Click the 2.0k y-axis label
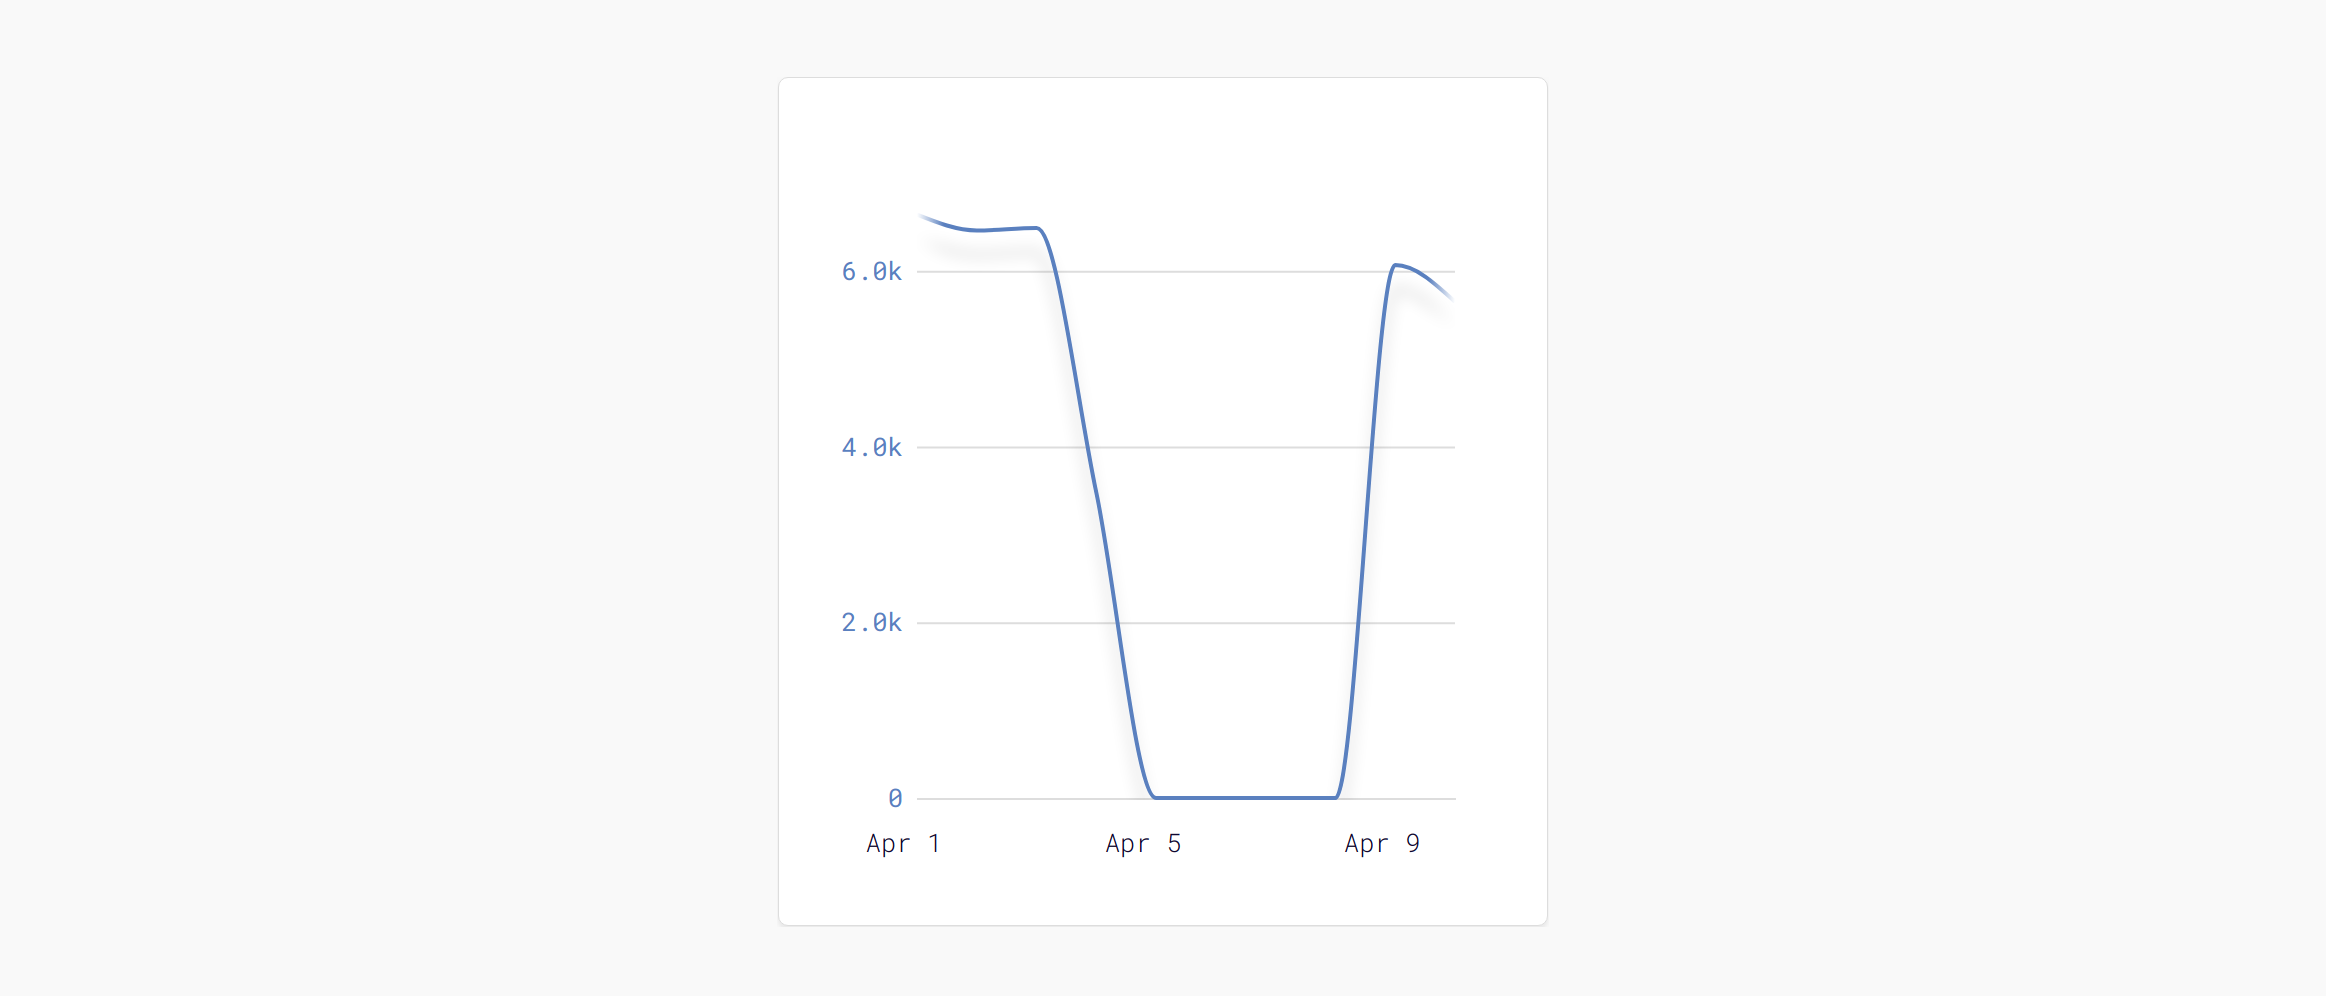 click(x=871, y=623)
